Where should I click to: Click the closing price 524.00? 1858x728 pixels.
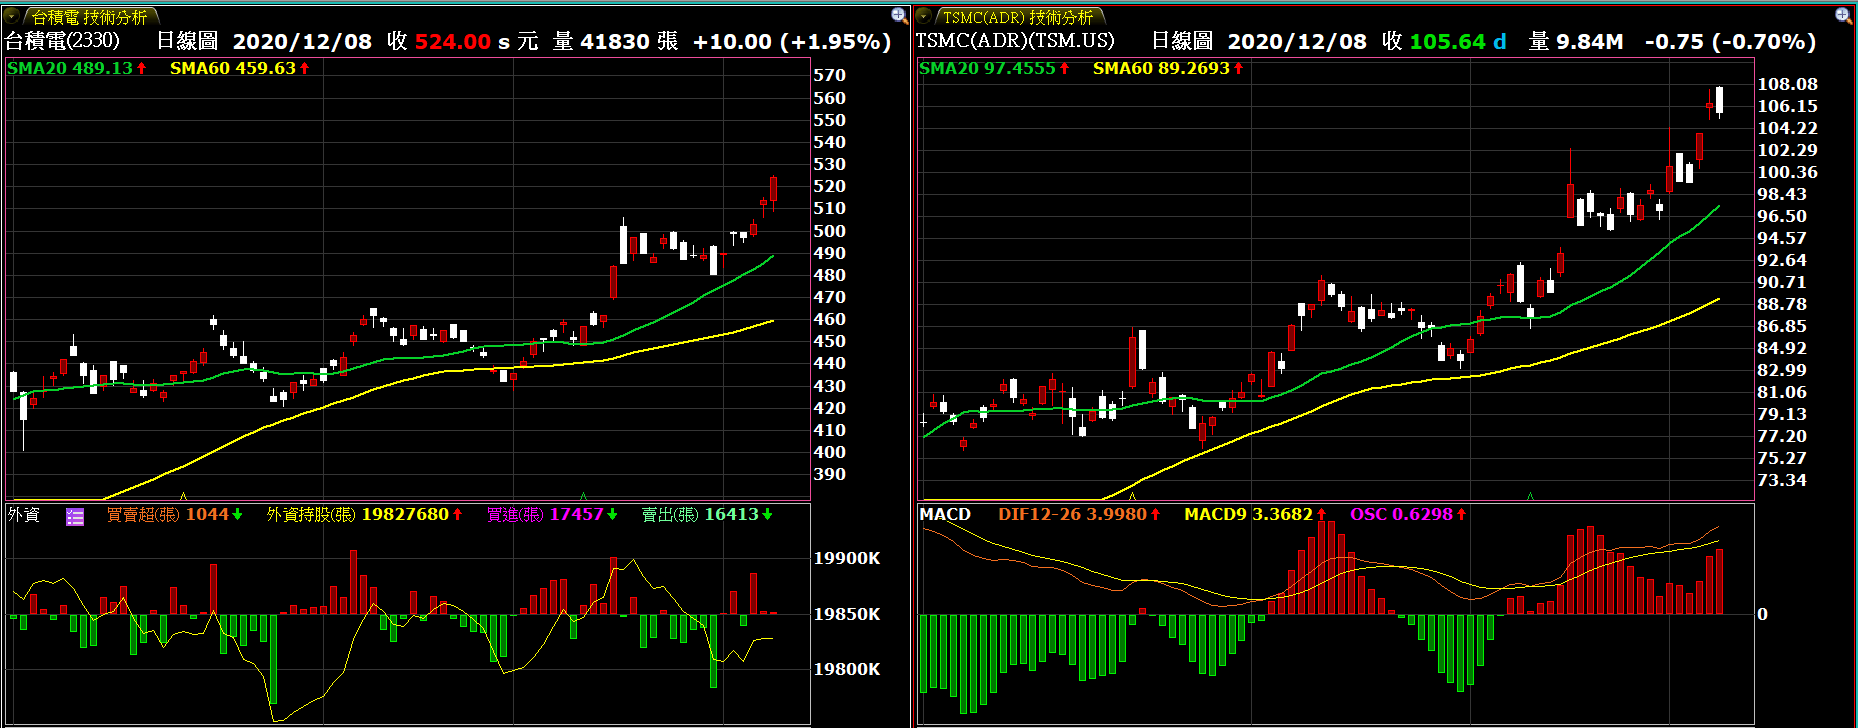pyautogui.click(x=453, y=42)
